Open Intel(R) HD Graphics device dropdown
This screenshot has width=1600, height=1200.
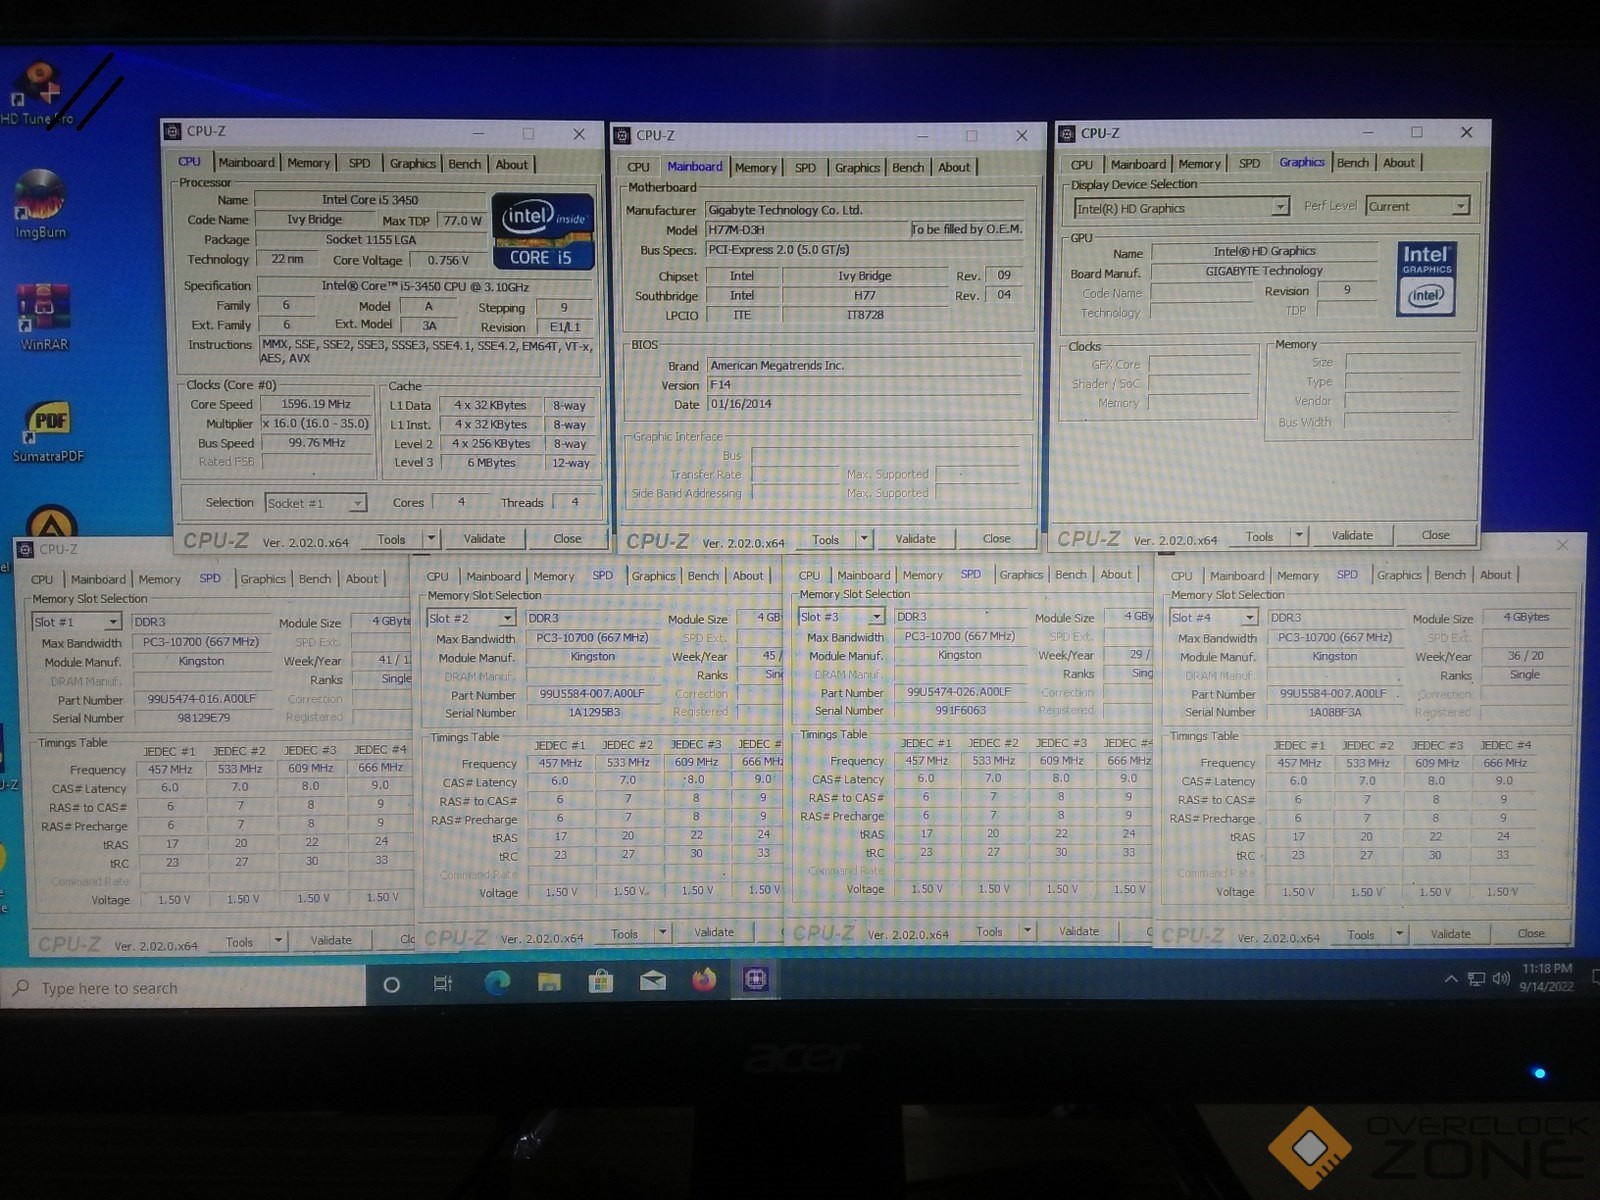coord(1181,208)
